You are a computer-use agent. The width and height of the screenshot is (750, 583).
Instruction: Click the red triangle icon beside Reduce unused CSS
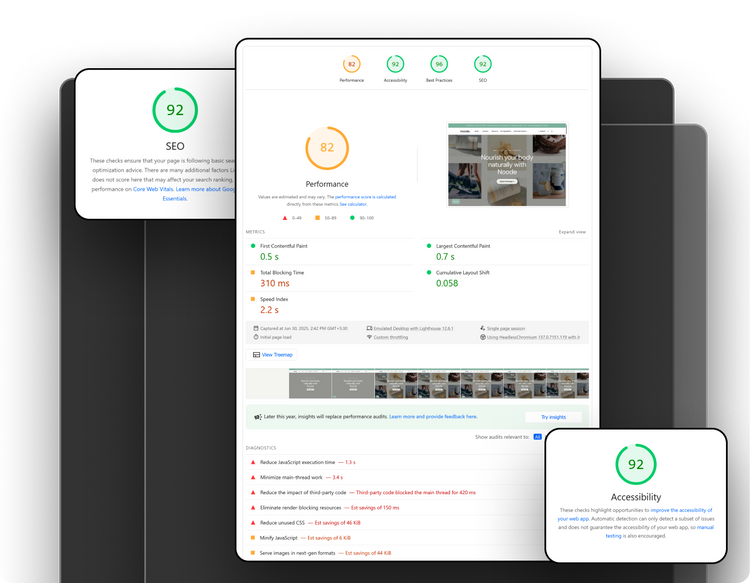click(253, 523)
